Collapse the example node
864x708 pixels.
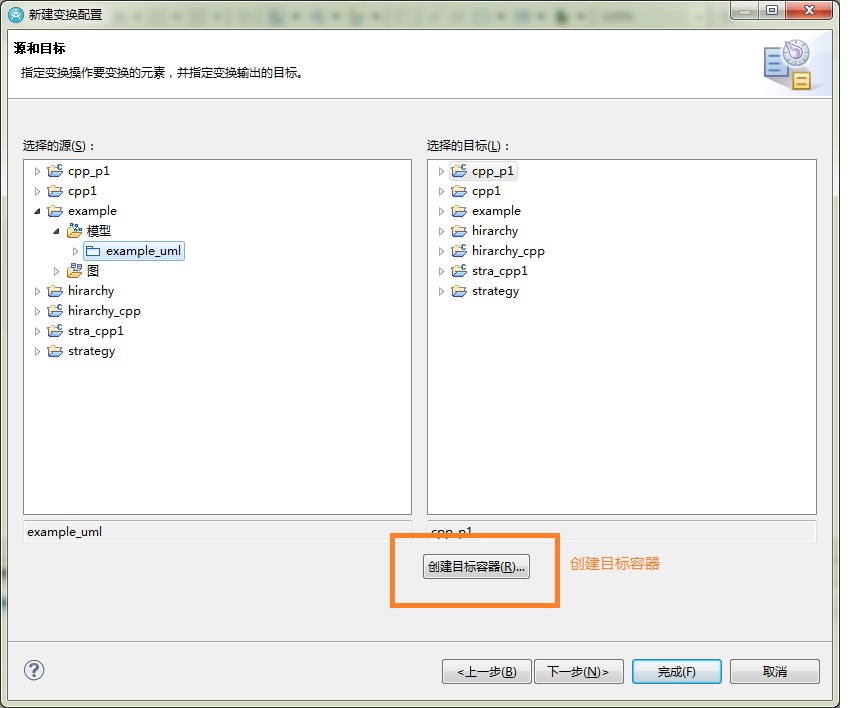pos(36,211)
